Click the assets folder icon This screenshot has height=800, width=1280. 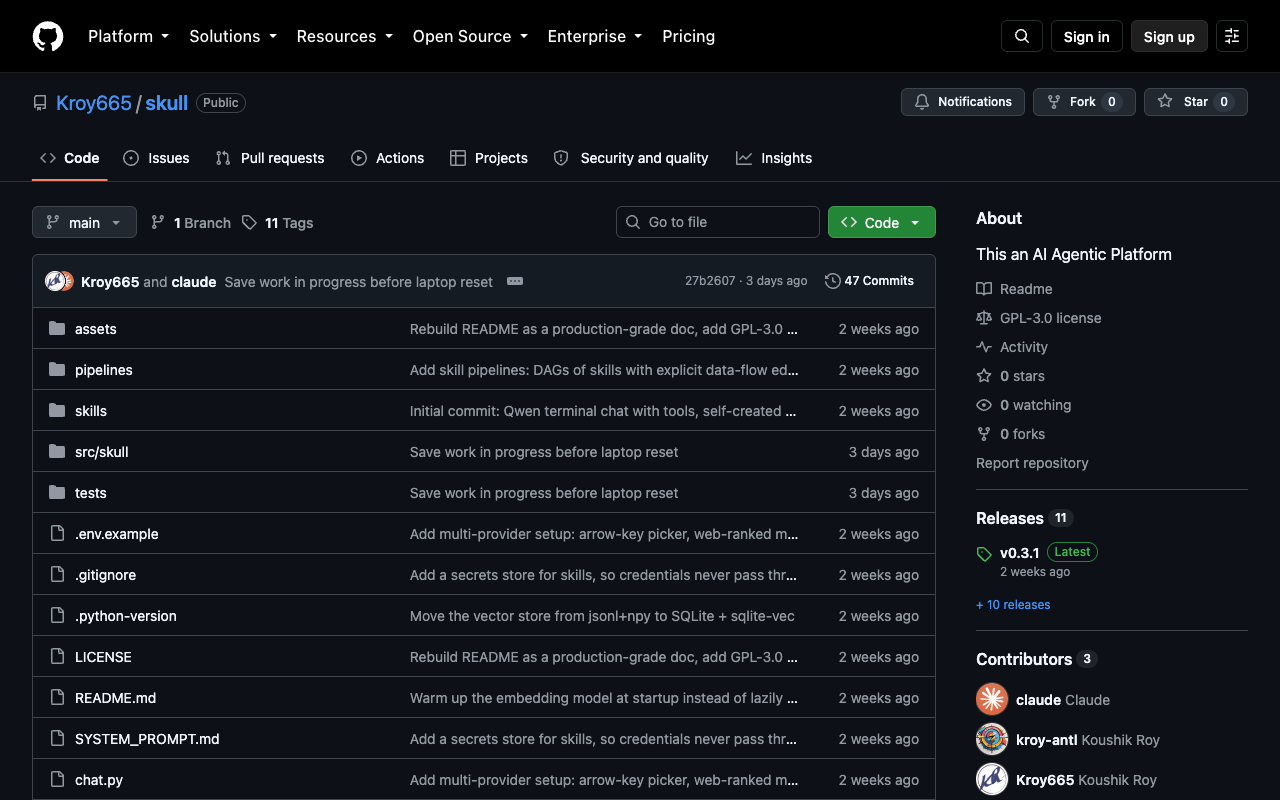pyautogui.click(x=57, y=329)
